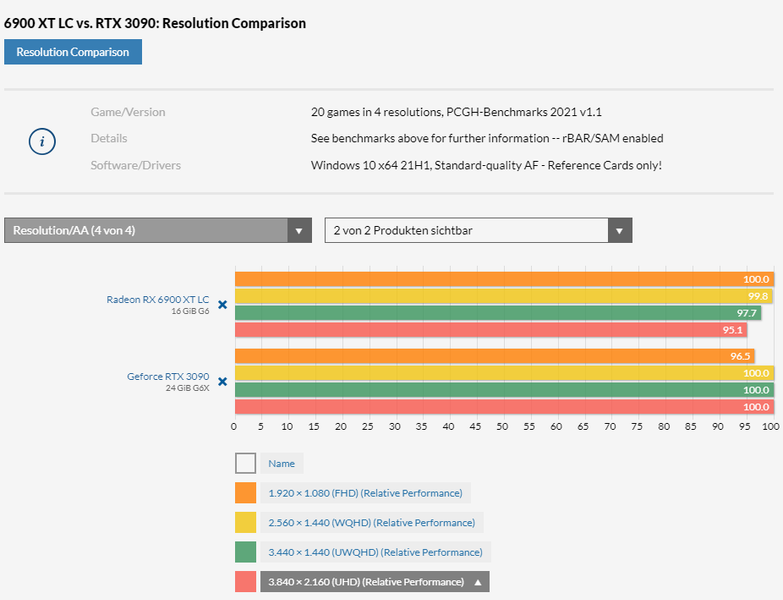Remove Radeon RX 6900 XT LC with X
This screenshot has height=600, width=783.
click(x=223, y=304)
